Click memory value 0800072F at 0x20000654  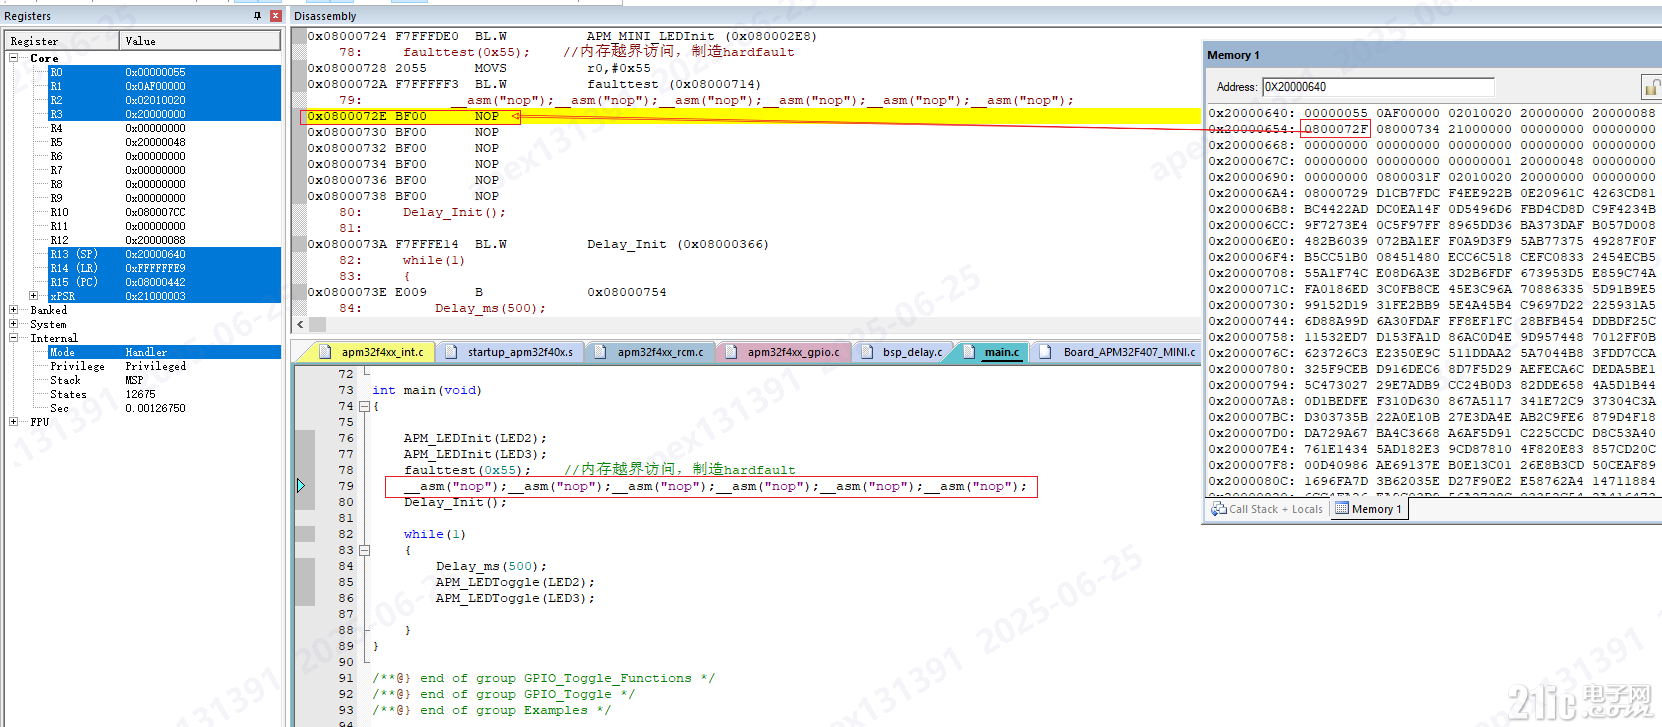(1336, 129)
